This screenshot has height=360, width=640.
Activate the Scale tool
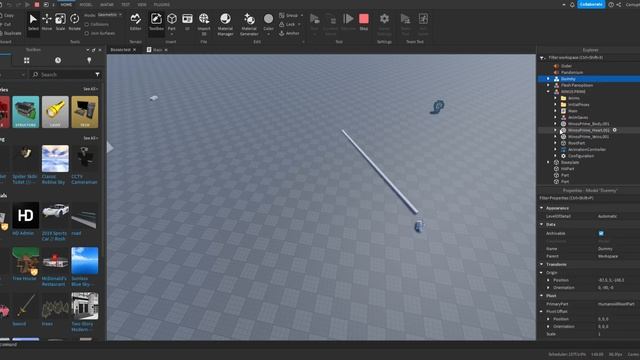pos(60,22)
